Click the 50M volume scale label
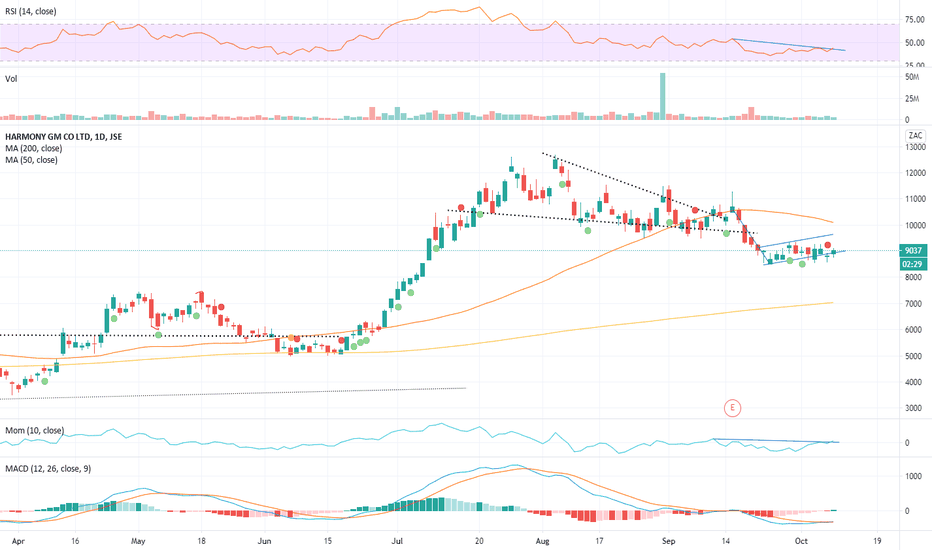Screen dimensions: 932x550 912,77
